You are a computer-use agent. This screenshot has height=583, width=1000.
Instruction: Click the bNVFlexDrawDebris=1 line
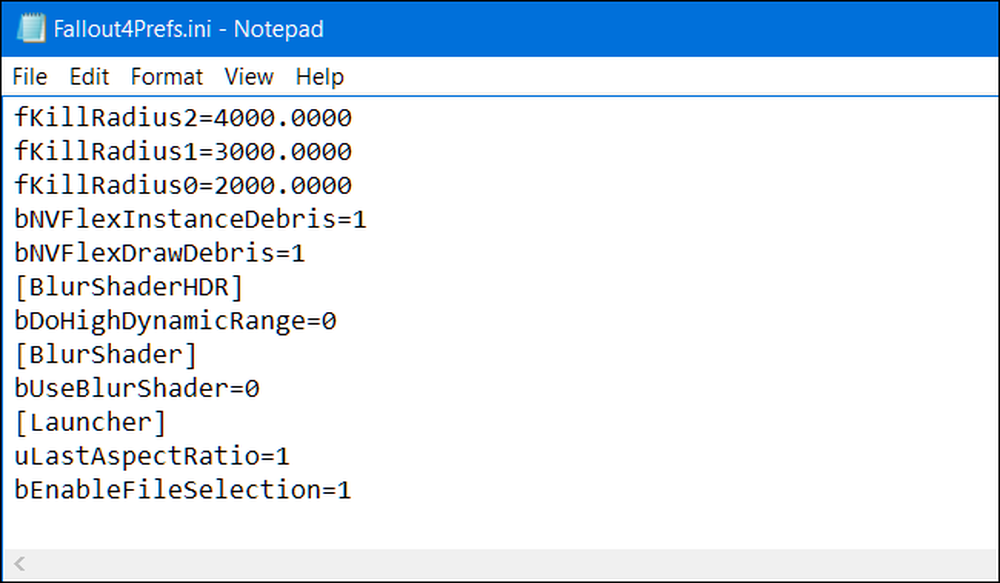[160, 253]
